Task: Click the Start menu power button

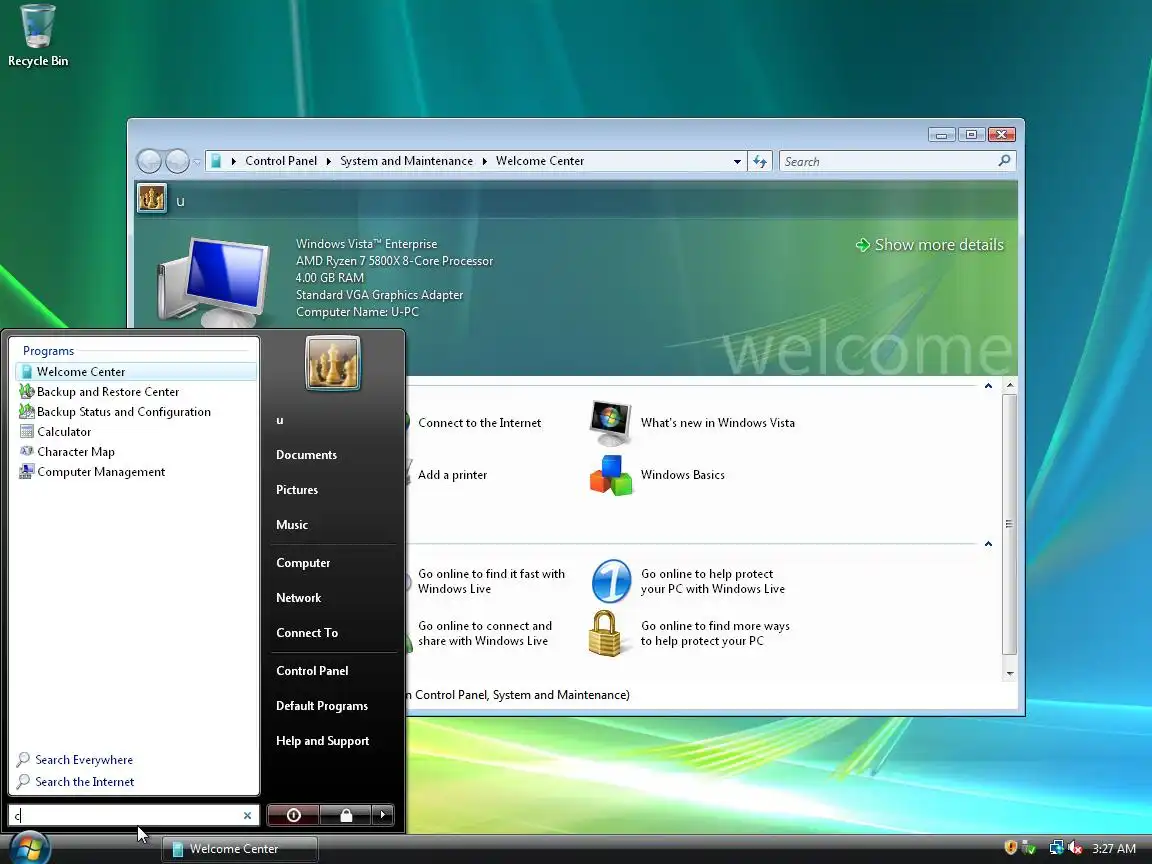Action: click(293, 815)
